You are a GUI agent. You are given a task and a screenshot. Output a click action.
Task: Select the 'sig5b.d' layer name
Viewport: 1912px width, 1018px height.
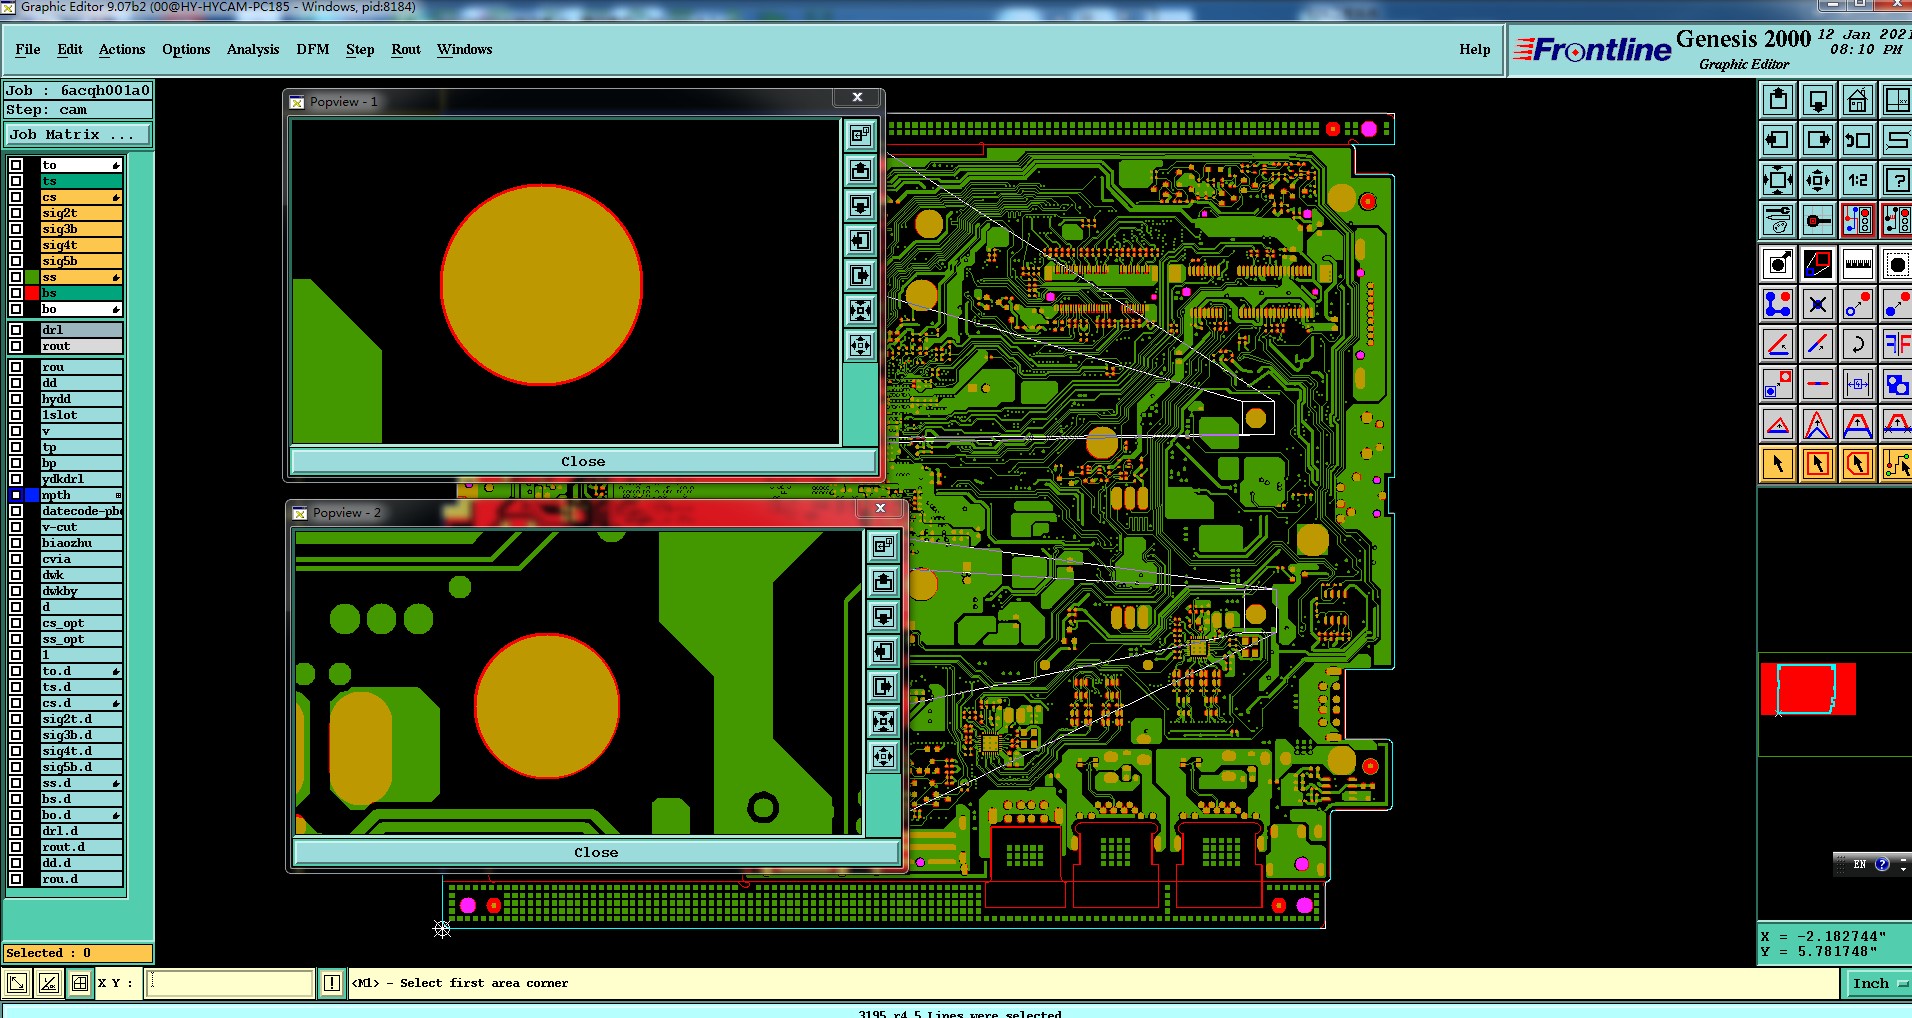tap(82, 767)
